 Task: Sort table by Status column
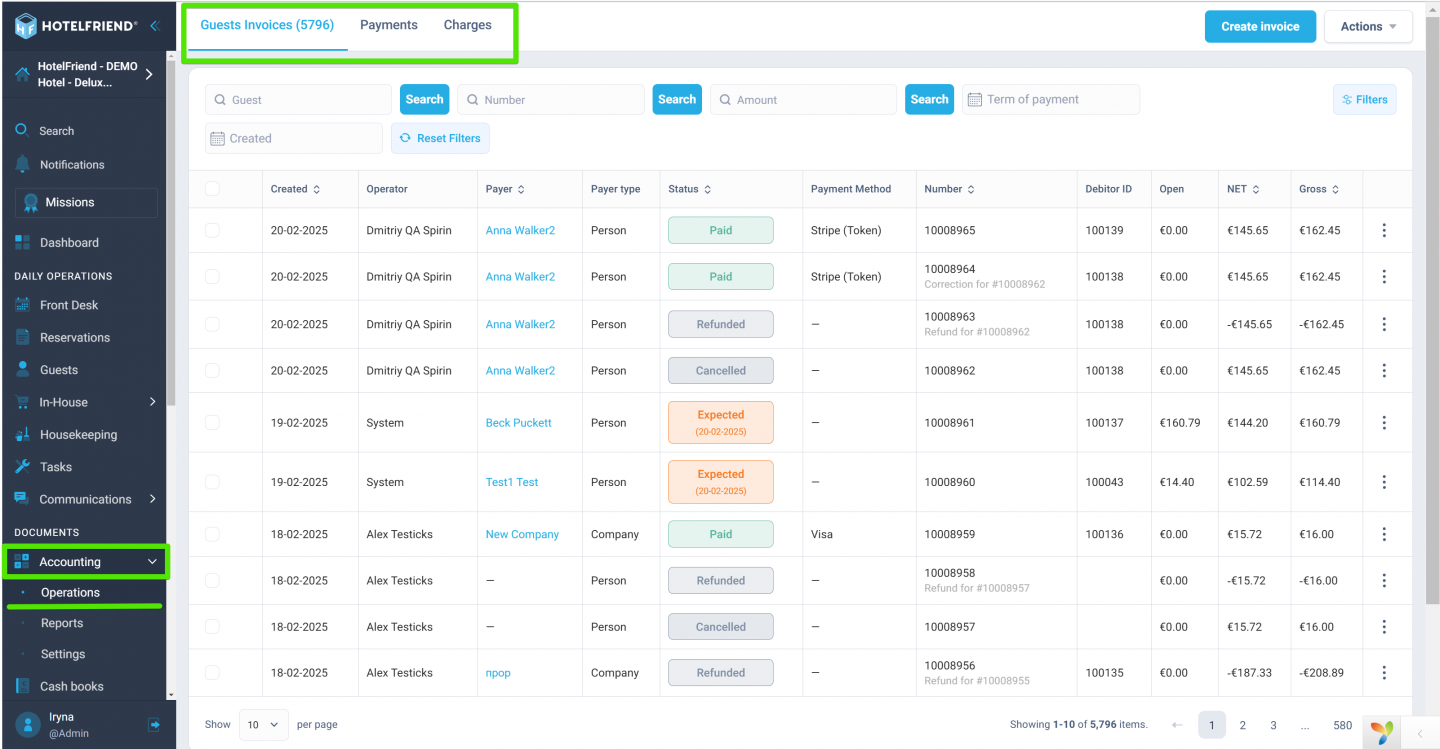(x=690, y=189)
